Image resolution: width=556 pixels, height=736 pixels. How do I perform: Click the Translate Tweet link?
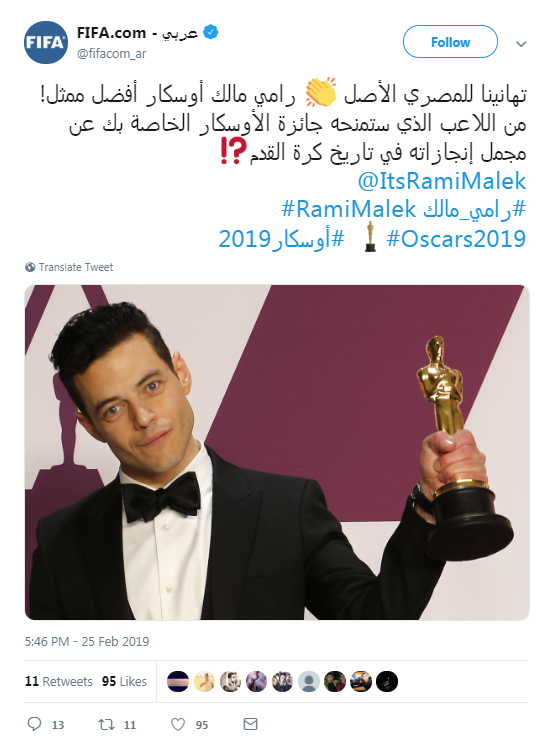[76, 267]
